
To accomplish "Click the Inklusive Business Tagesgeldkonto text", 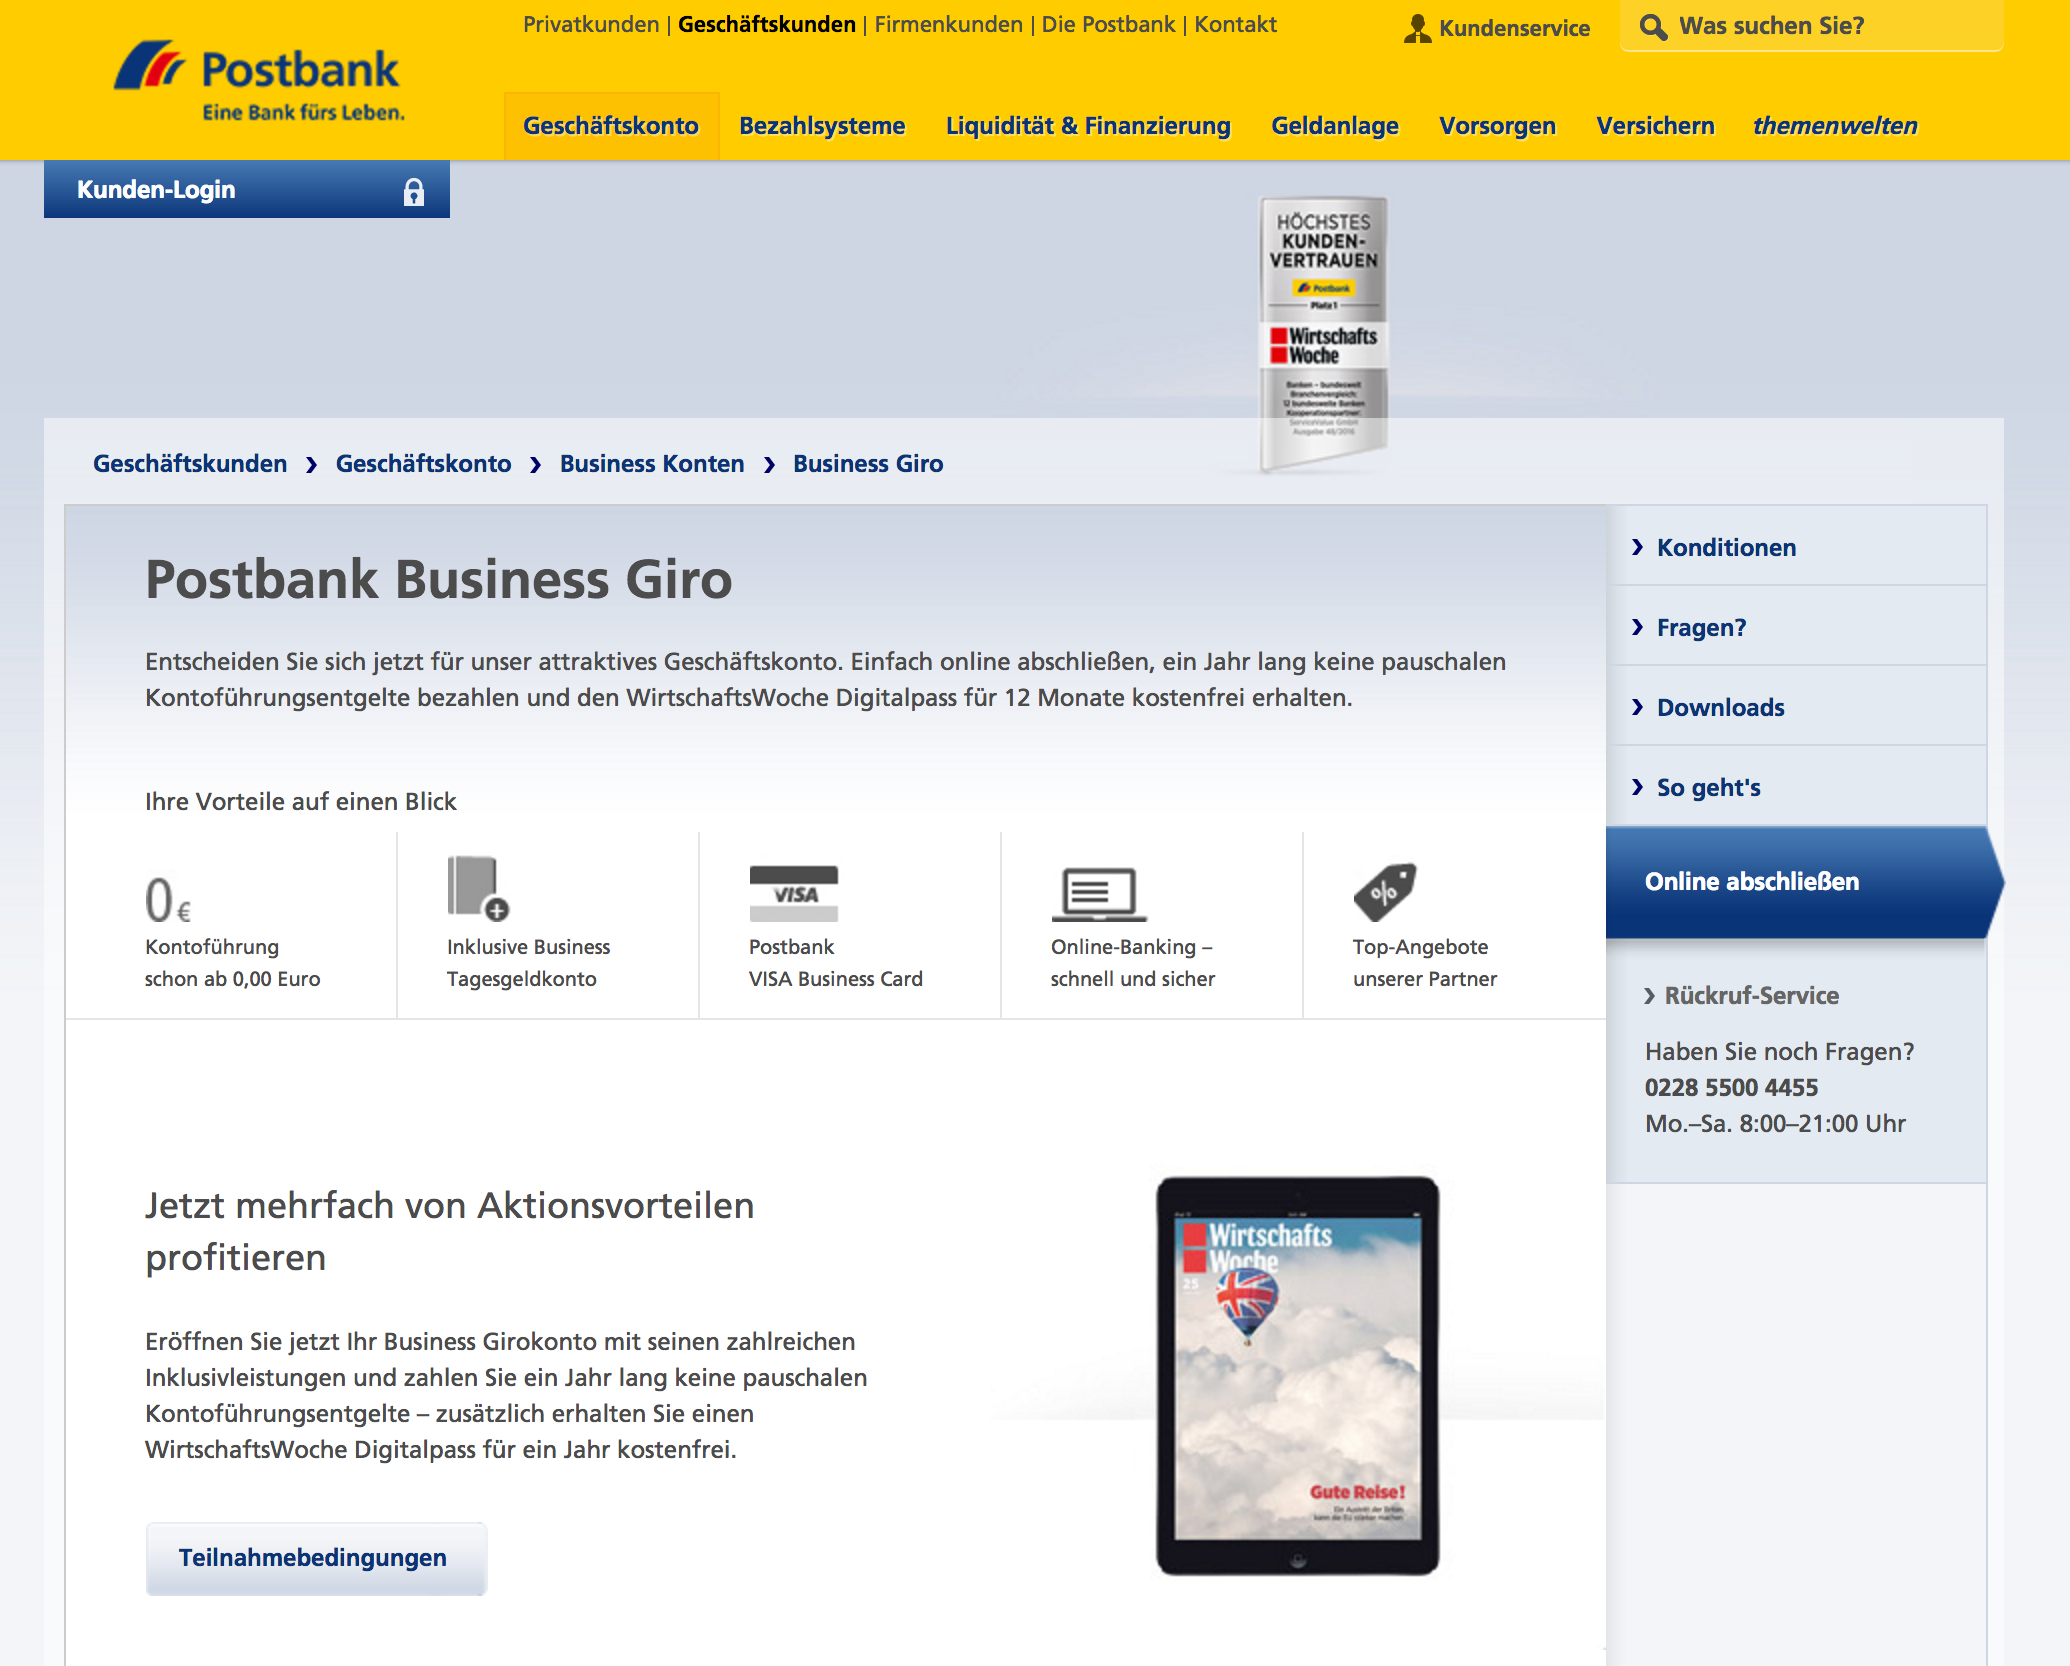I will click(x=528, y=963).
